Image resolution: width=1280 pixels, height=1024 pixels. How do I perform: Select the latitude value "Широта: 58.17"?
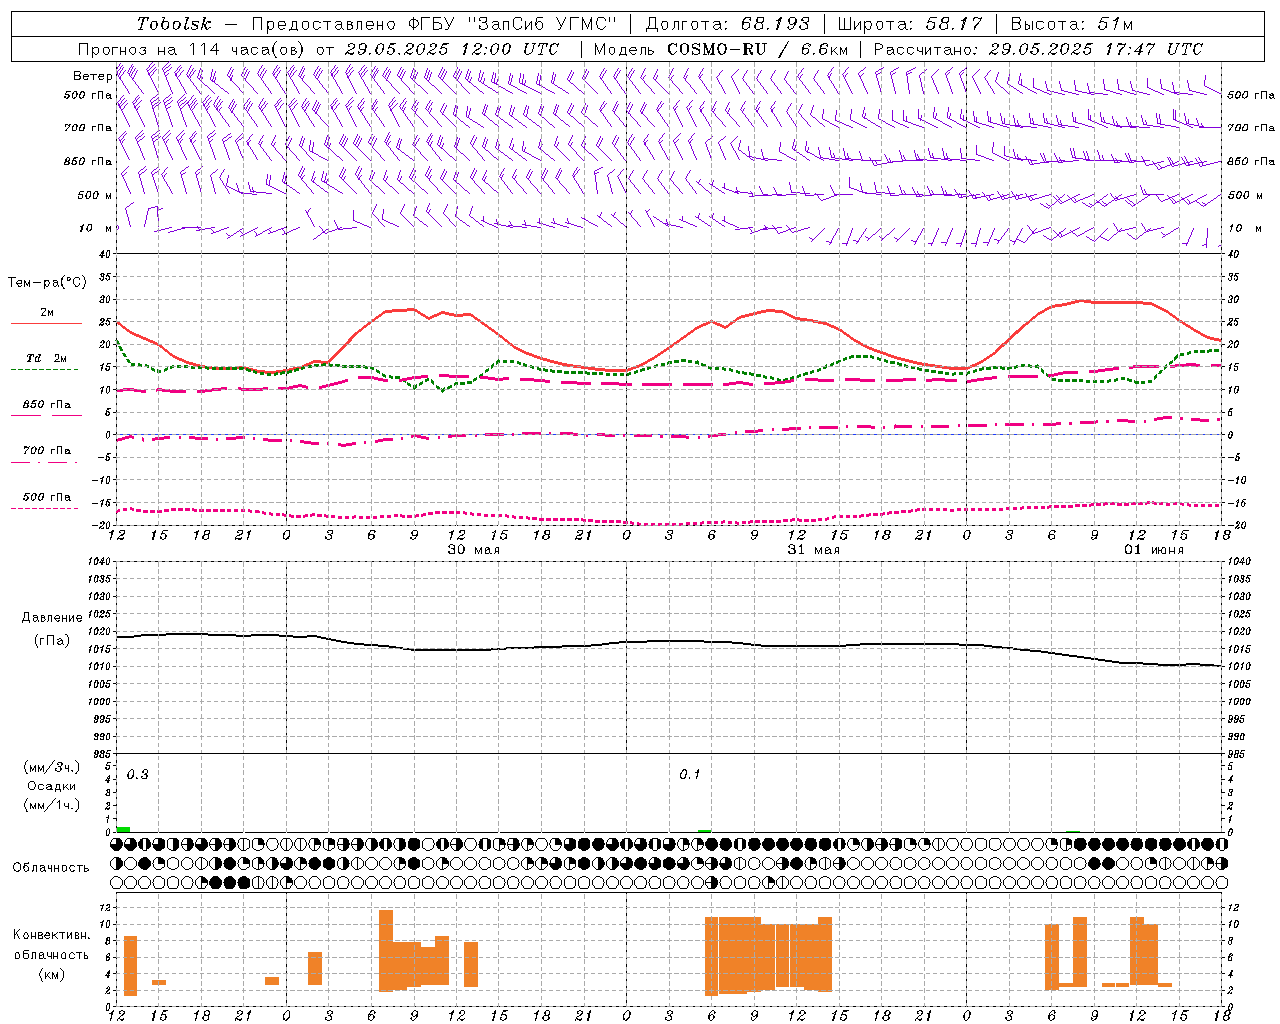910,24
